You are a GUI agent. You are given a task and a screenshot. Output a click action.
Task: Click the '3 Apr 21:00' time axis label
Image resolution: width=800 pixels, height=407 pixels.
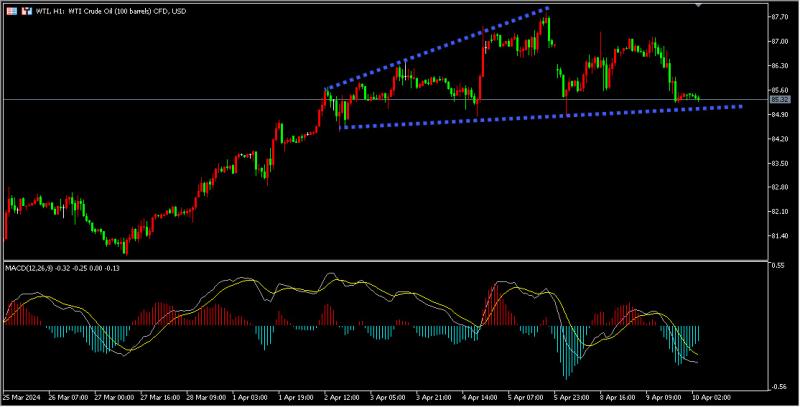433,397
